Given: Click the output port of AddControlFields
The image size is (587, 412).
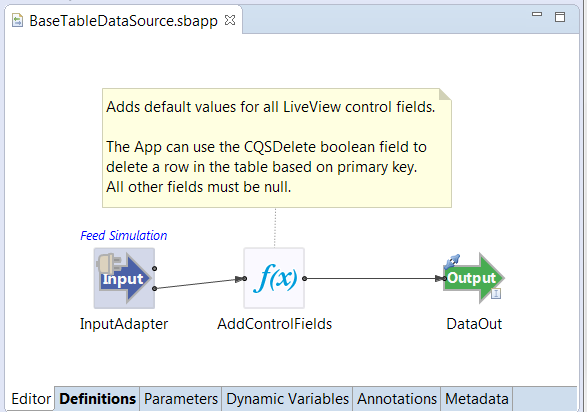Looking at the screenshot, I should [x=304, y=278].
